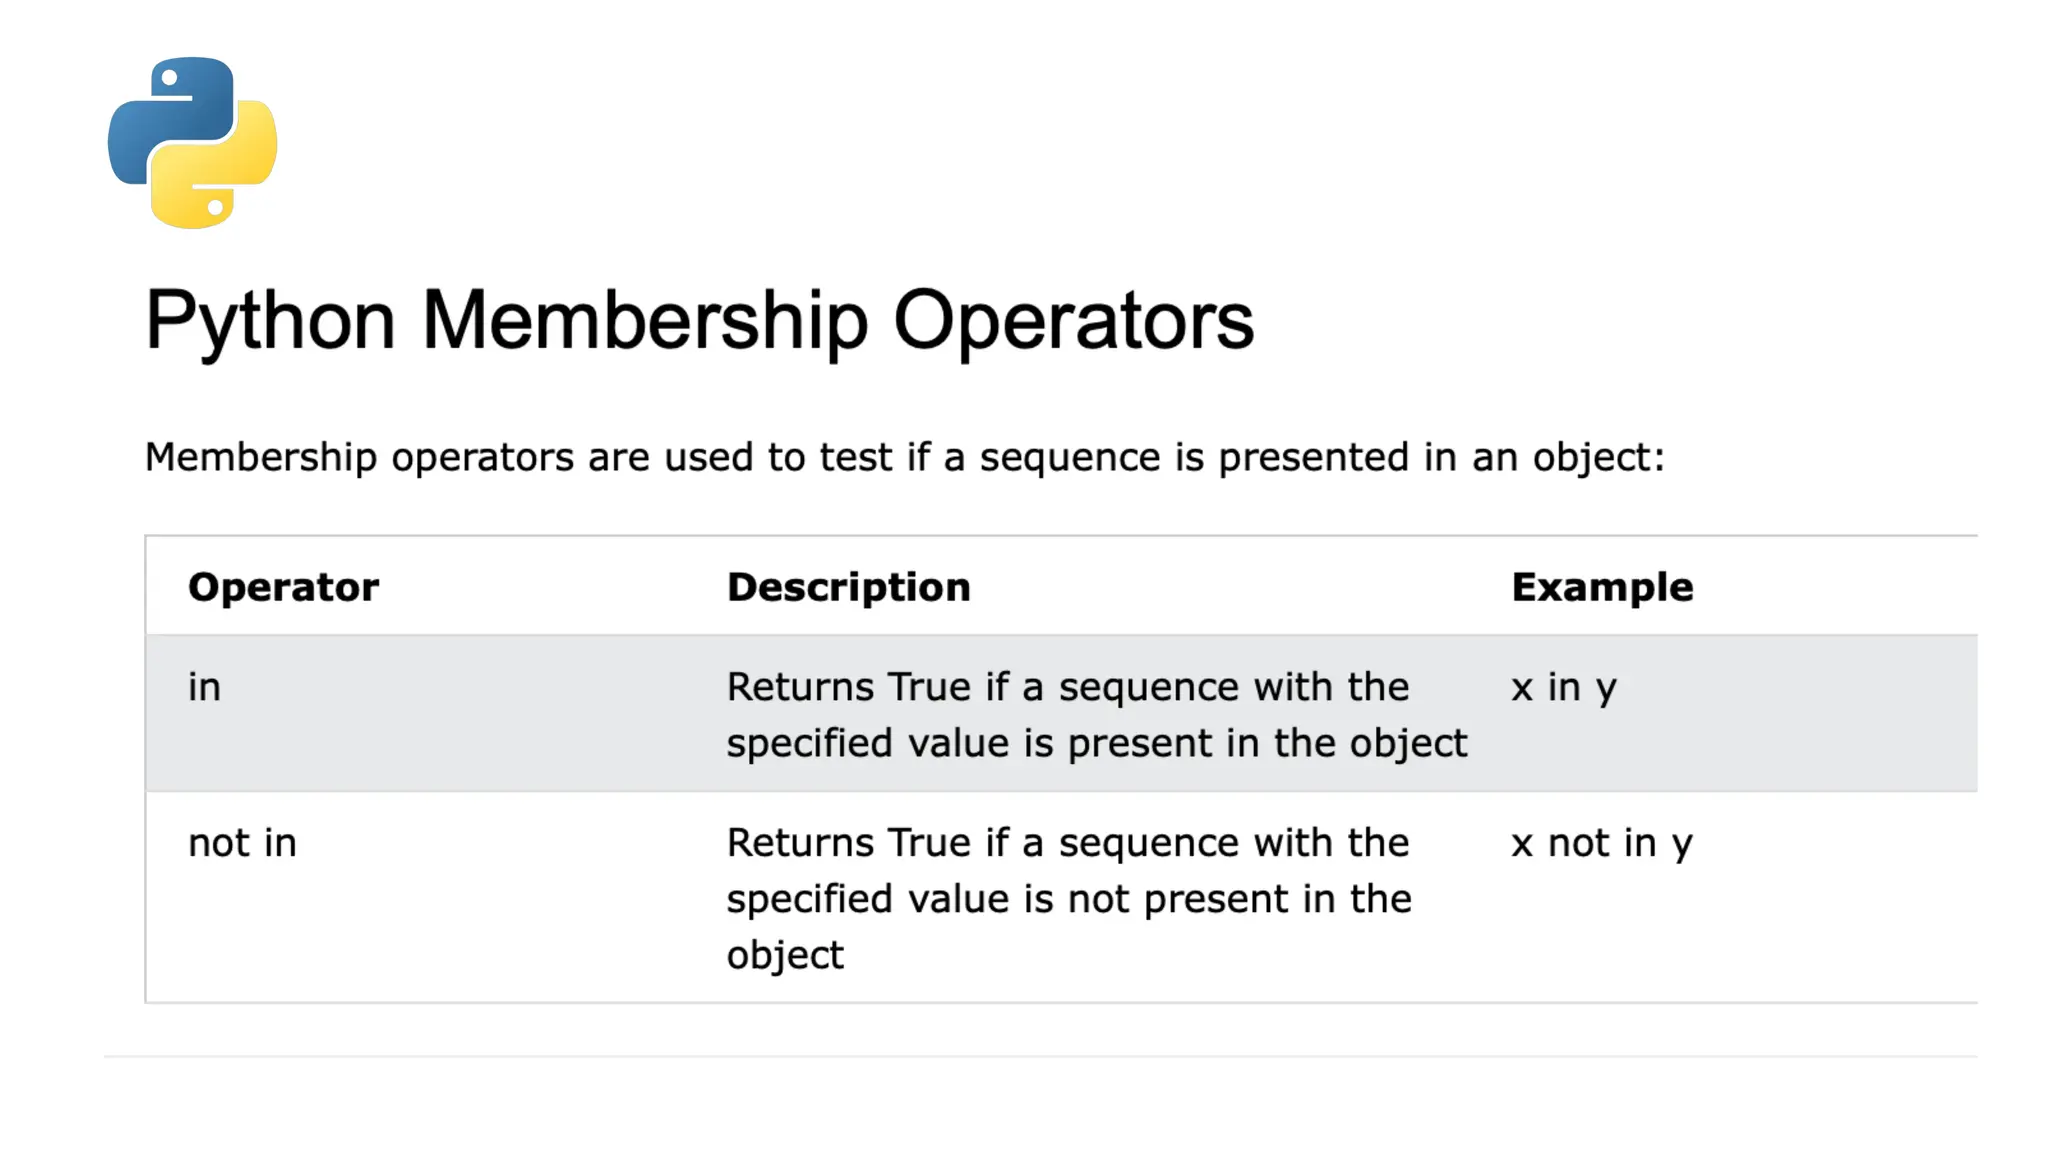Click the 'in' operator description text

tap(1096, 715)
